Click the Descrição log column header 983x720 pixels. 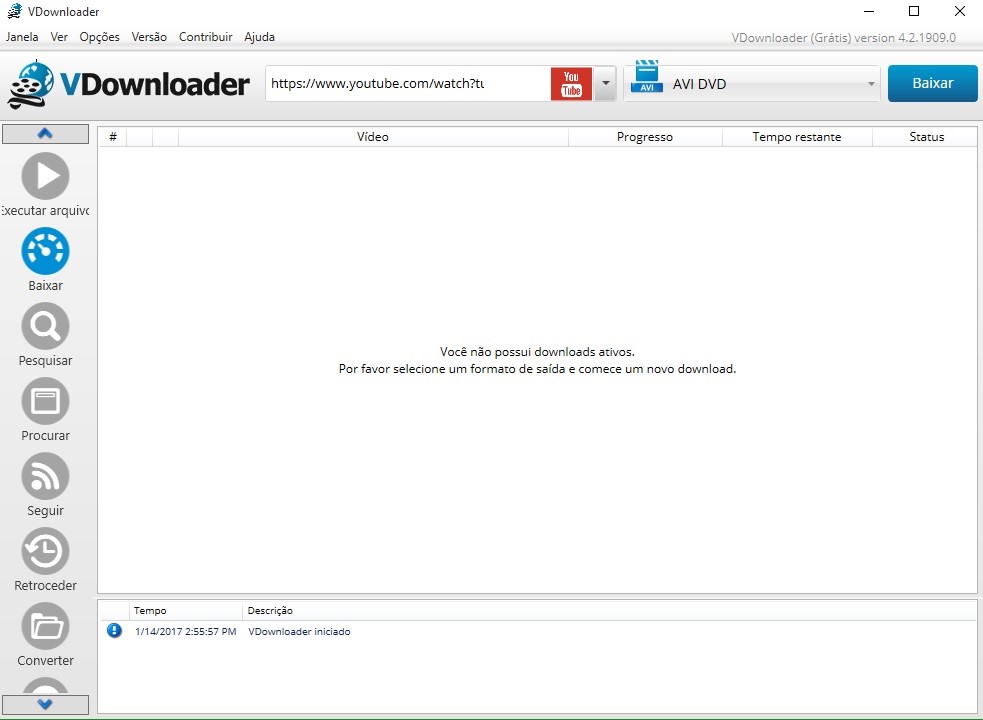[270, 610]
